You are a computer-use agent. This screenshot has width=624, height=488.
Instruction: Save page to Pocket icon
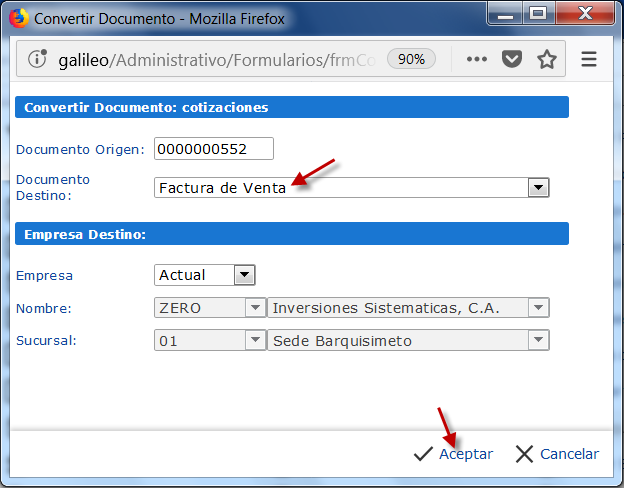(511, 59)
